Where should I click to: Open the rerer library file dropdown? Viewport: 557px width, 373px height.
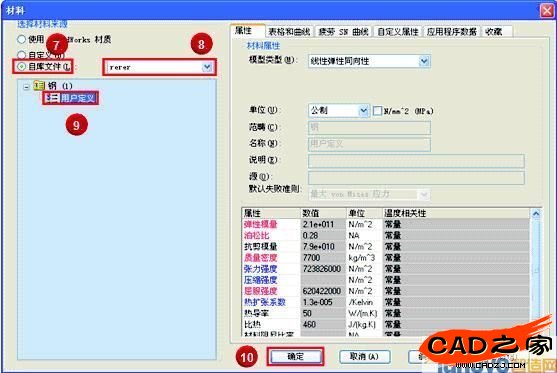tap(207, 67)
